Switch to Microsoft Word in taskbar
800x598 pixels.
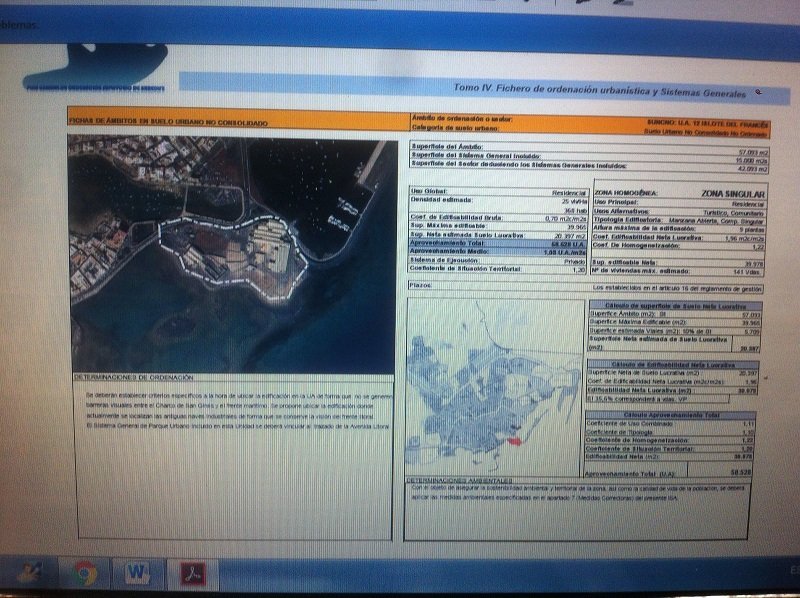click(137, 574)
